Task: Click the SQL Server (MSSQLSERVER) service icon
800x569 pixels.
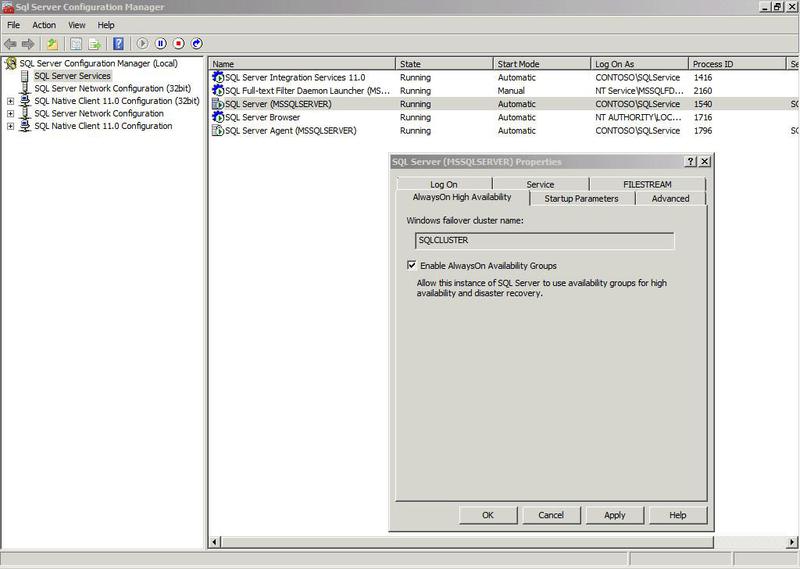Action: tap(218, 104)
